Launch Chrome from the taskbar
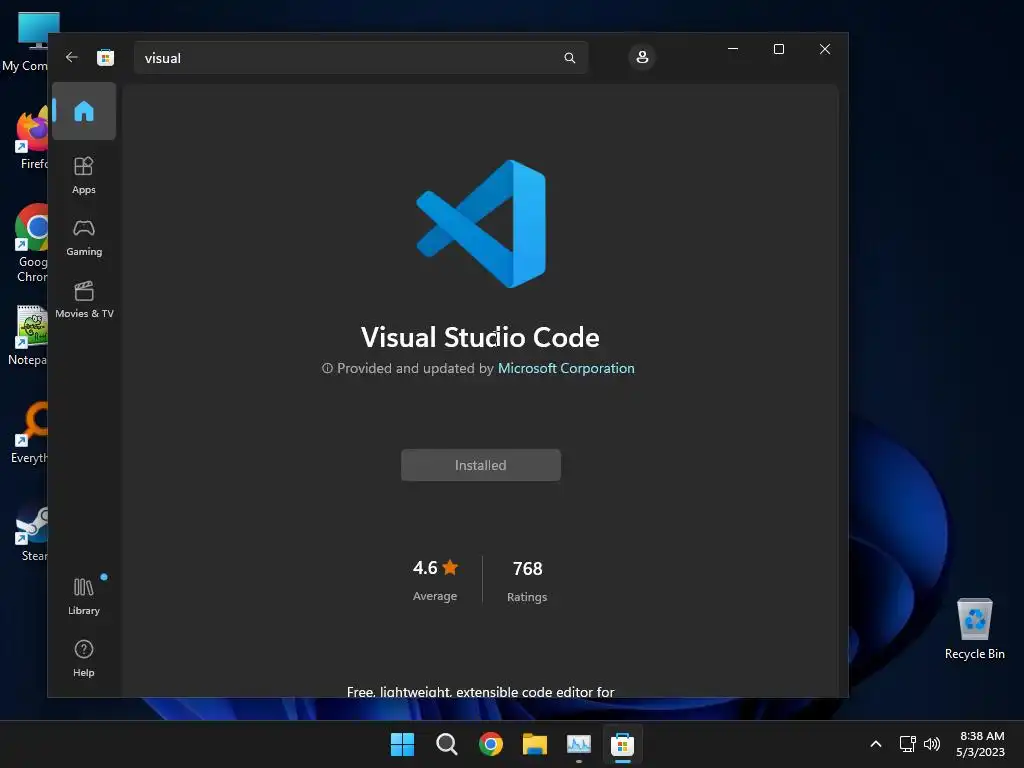1024x768 pixels. pos(490,744)
